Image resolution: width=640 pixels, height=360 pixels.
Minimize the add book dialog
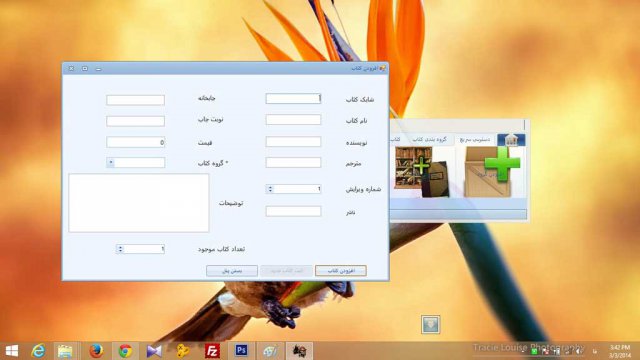[x=98, y=69]
